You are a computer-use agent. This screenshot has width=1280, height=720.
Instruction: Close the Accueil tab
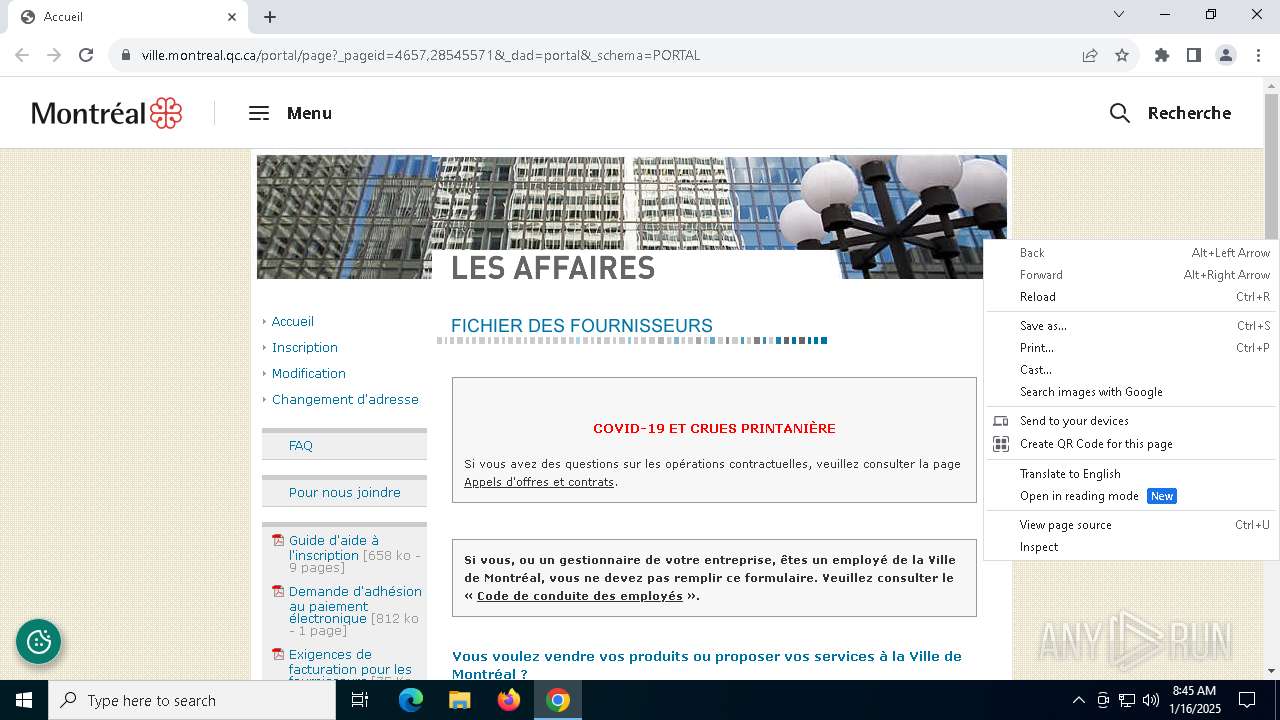(x=232, y=17)
